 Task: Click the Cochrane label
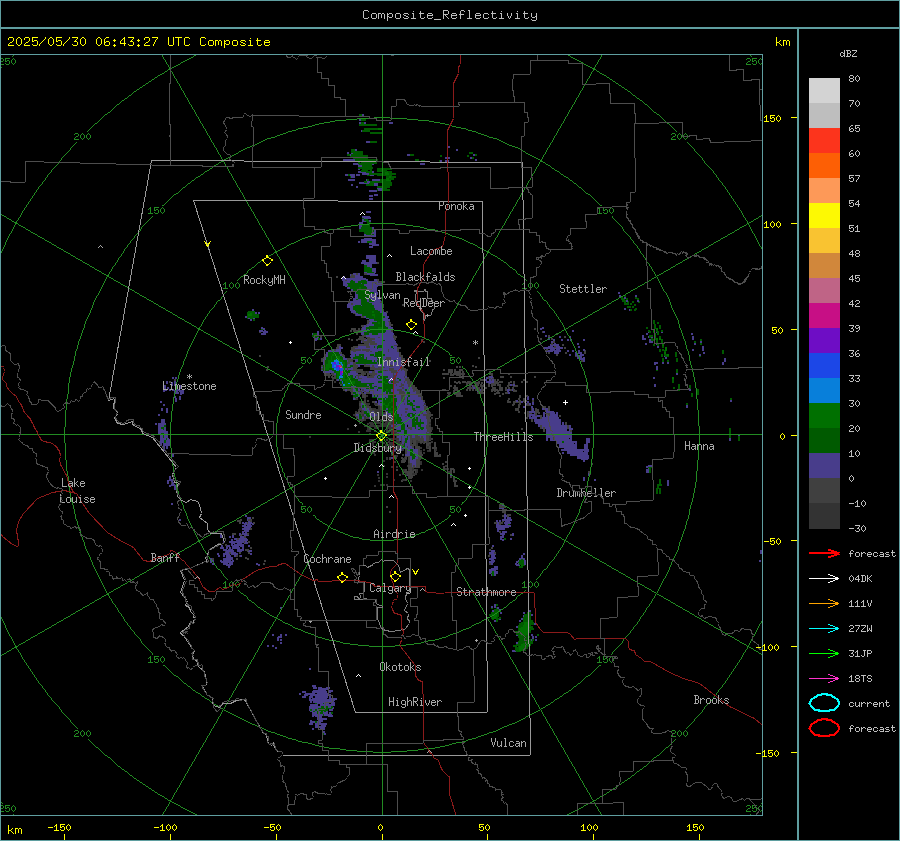pyautogui.click(x=327, y=559)
